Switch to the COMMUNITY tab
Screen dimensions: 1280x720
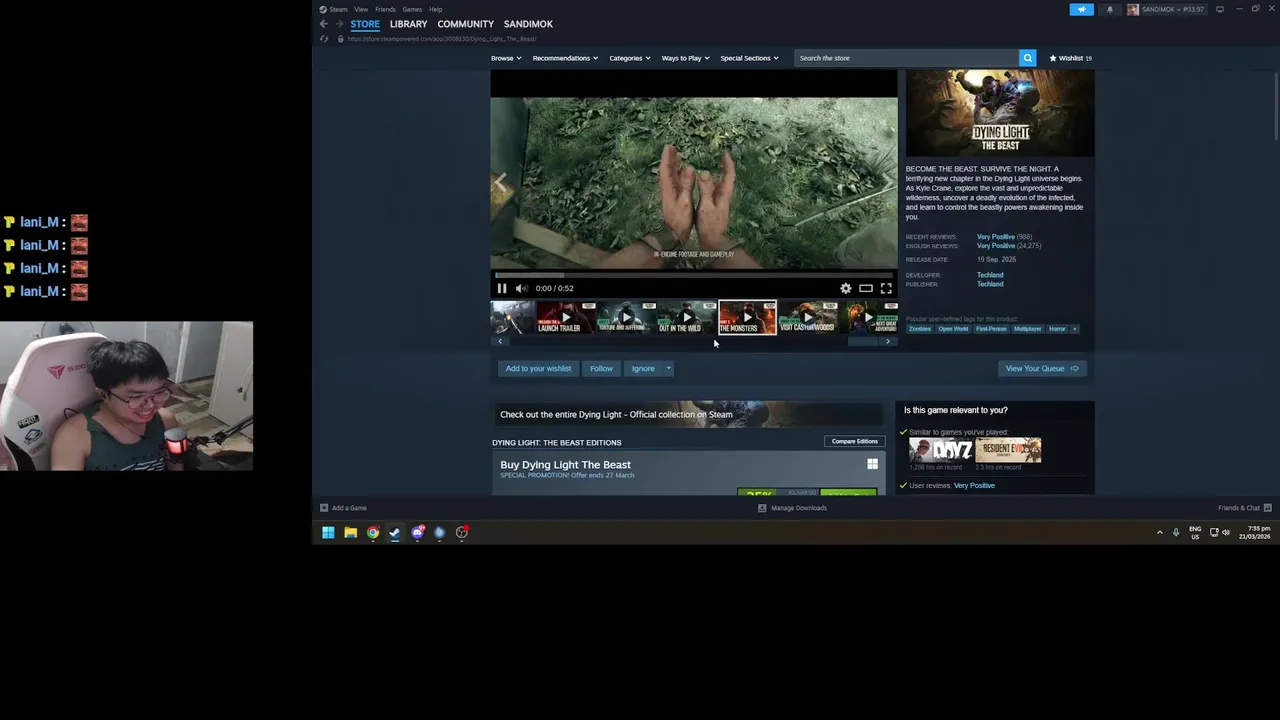tap(465, 24)
